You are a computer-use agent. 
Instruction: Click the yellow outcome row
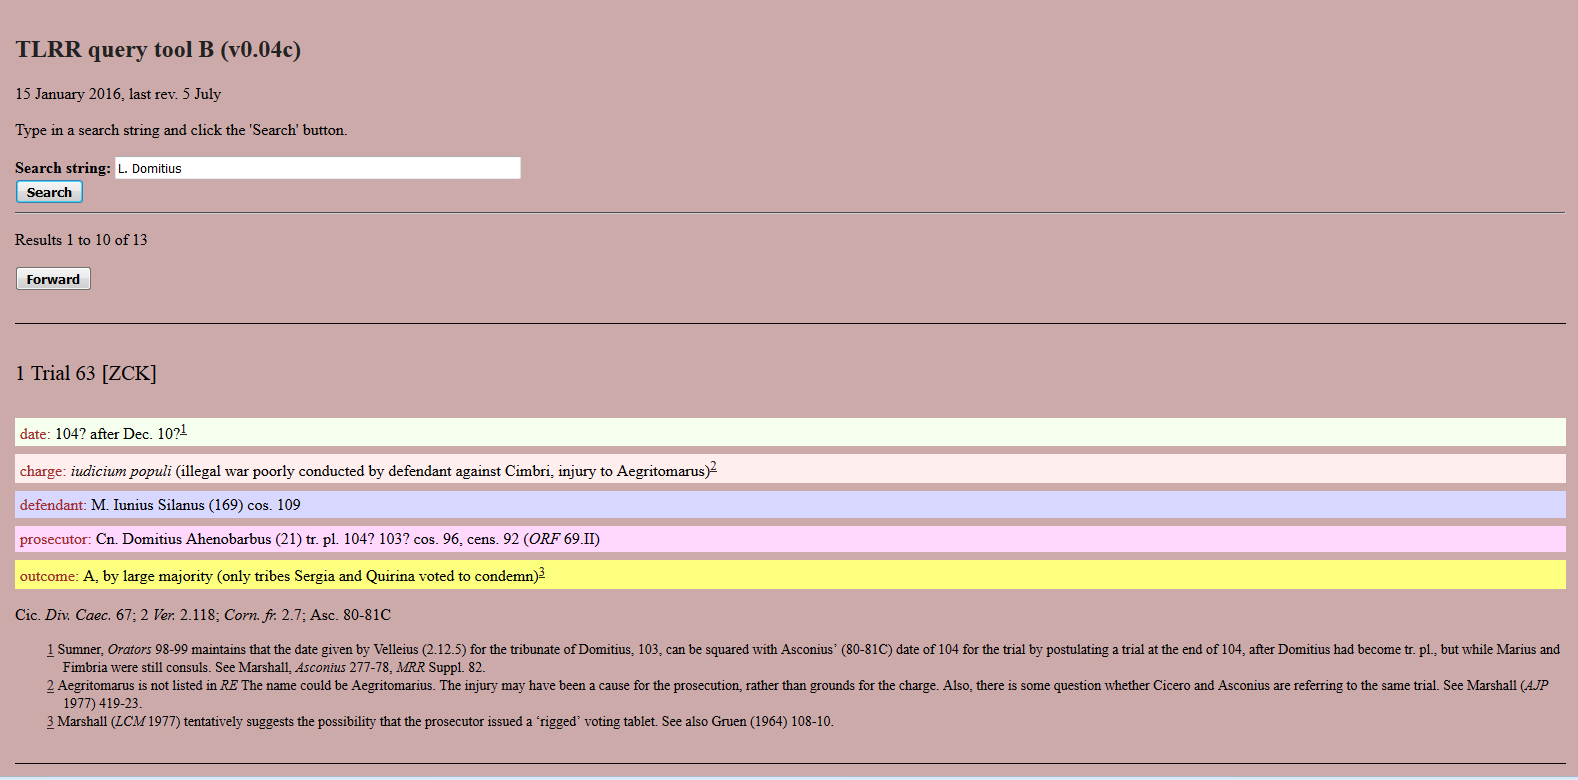tap(790, 576)
